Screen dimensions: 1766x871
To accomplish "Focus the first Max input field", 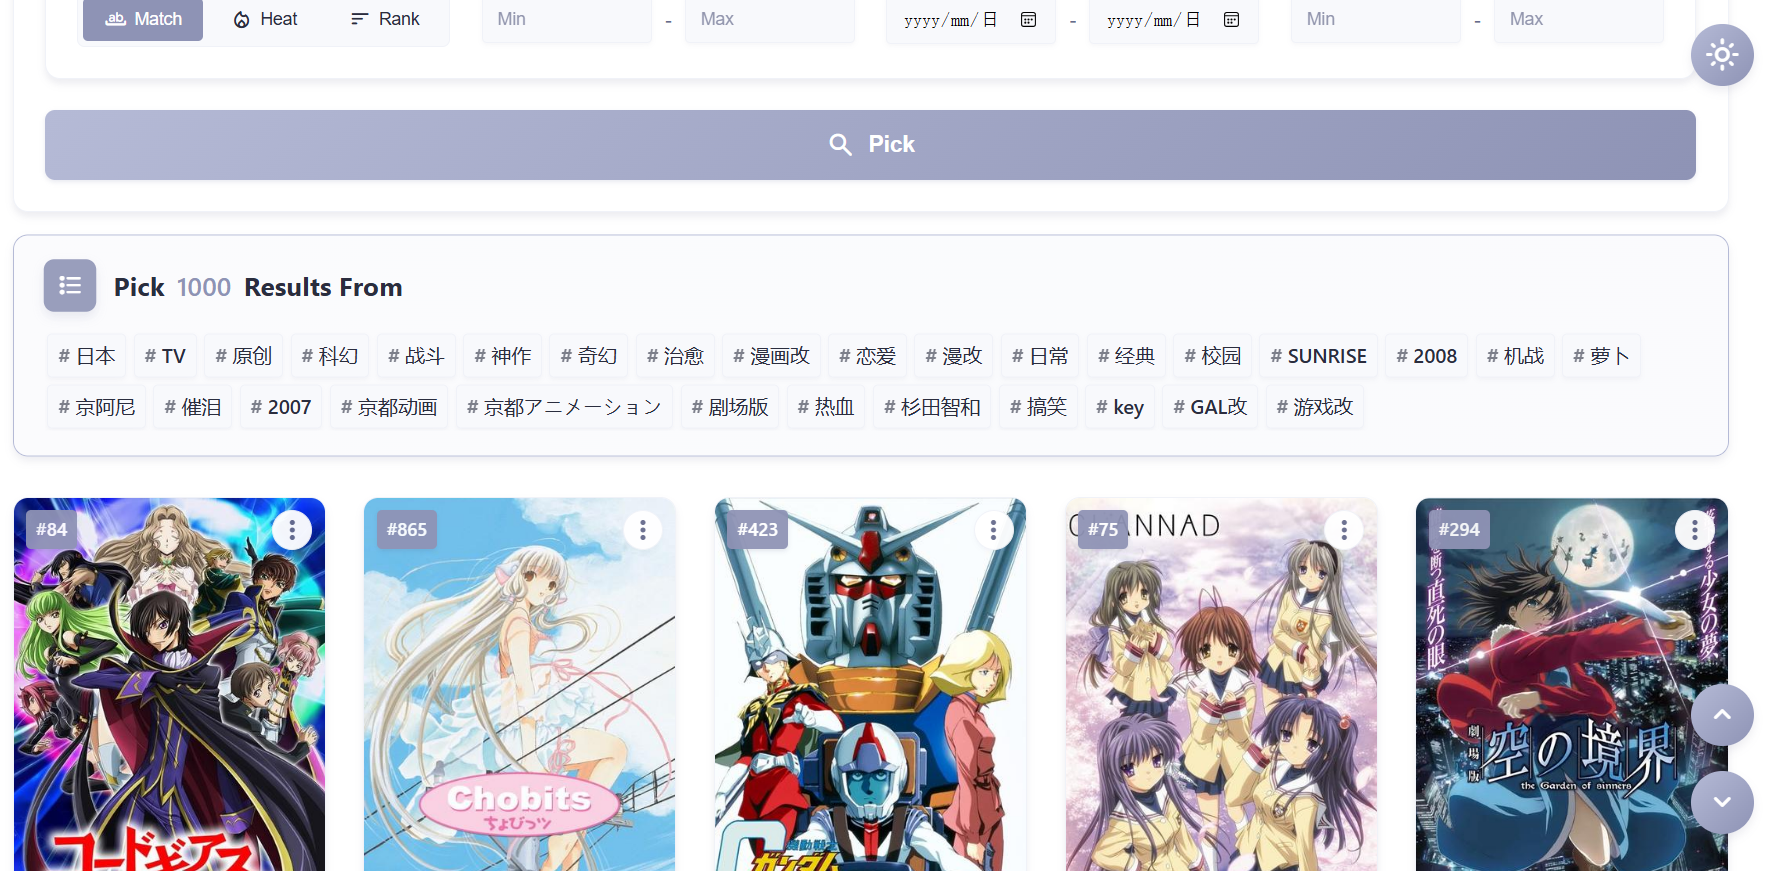I will pos(770,20).
